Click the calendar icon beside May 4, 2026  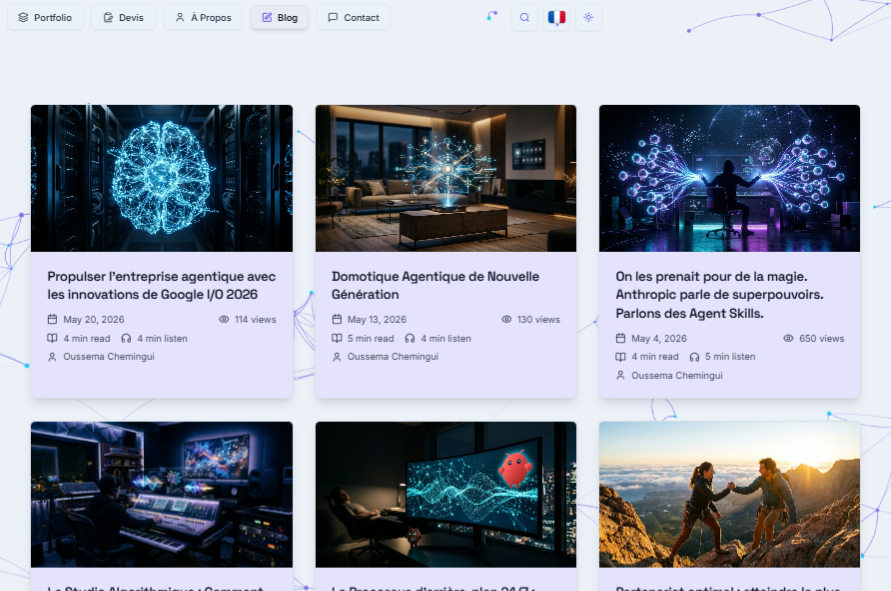pos(621,338)
